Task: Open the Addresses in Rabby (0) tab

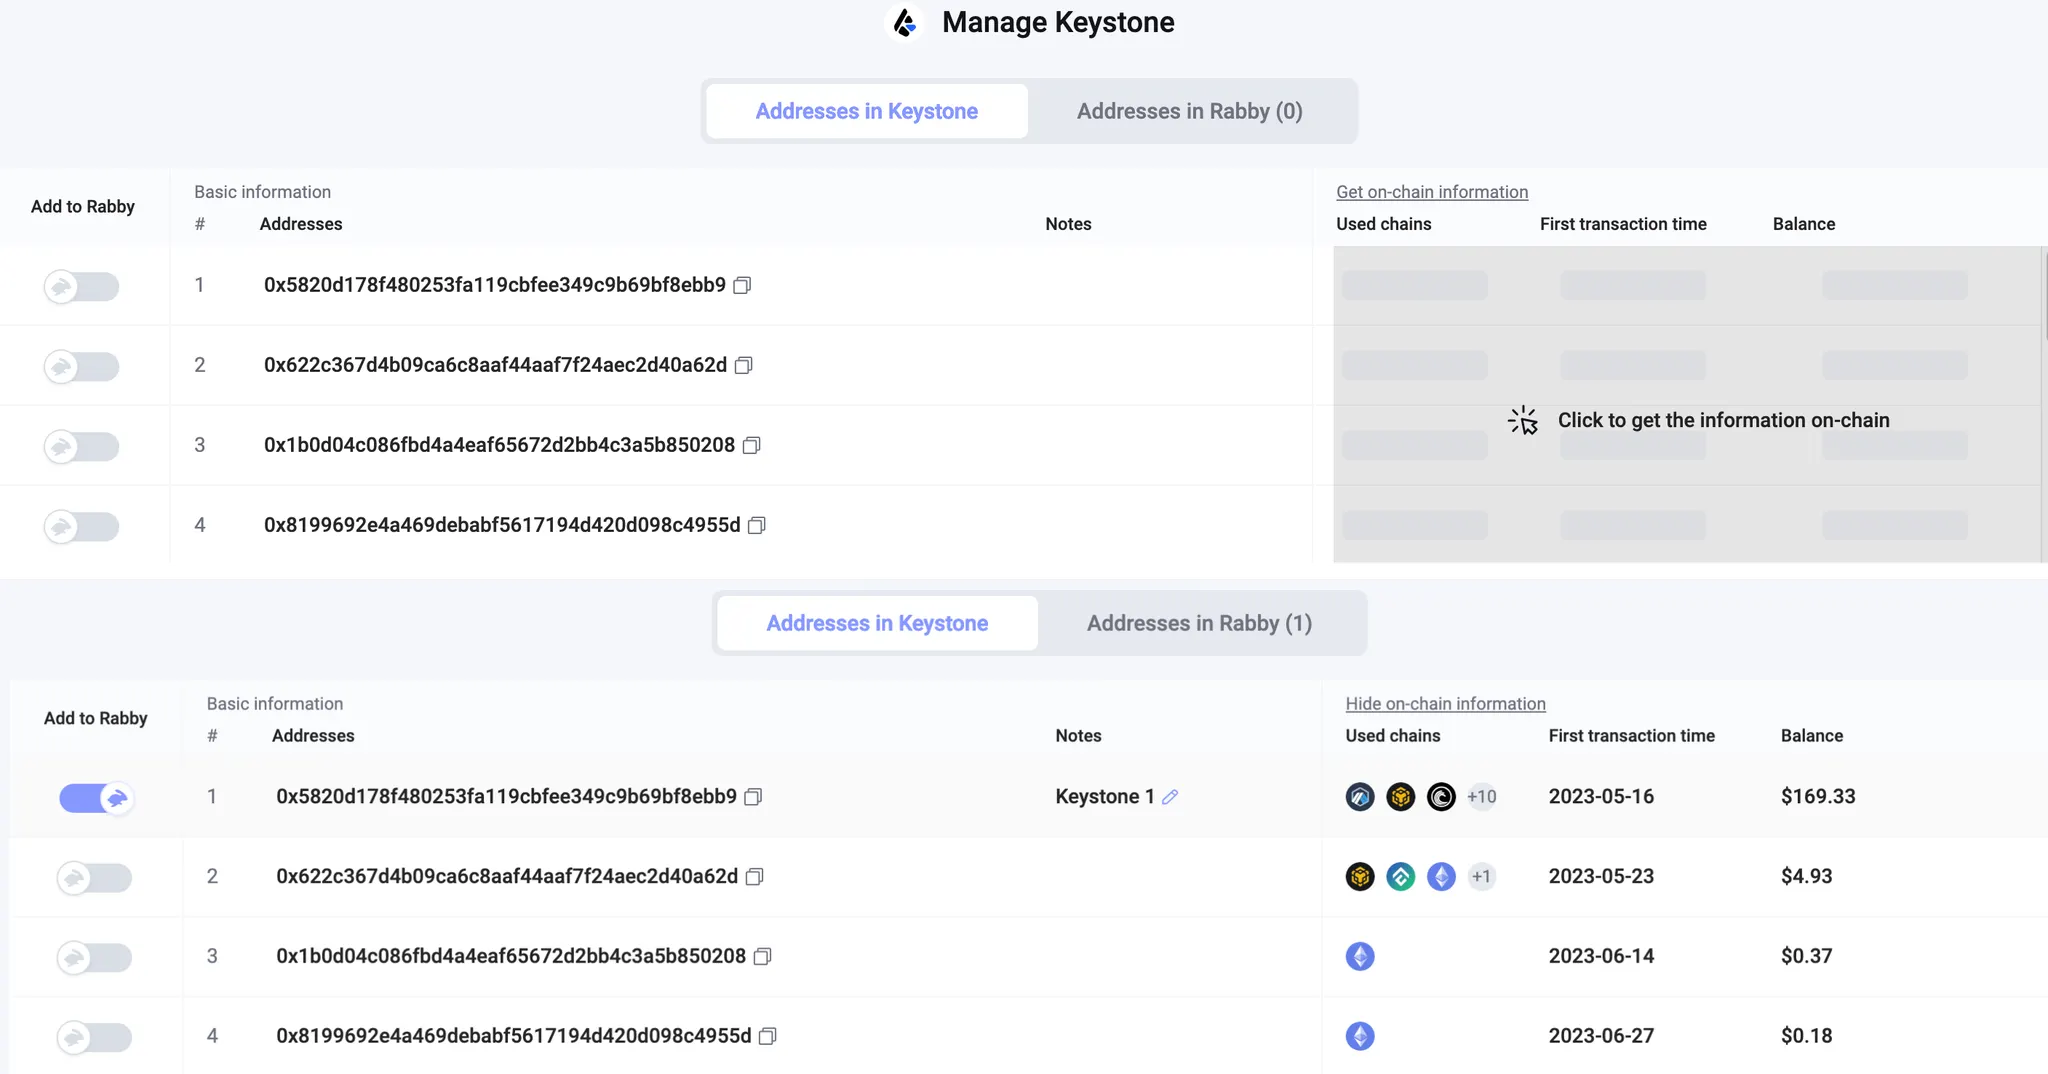Action: (x=1189, y=111)
